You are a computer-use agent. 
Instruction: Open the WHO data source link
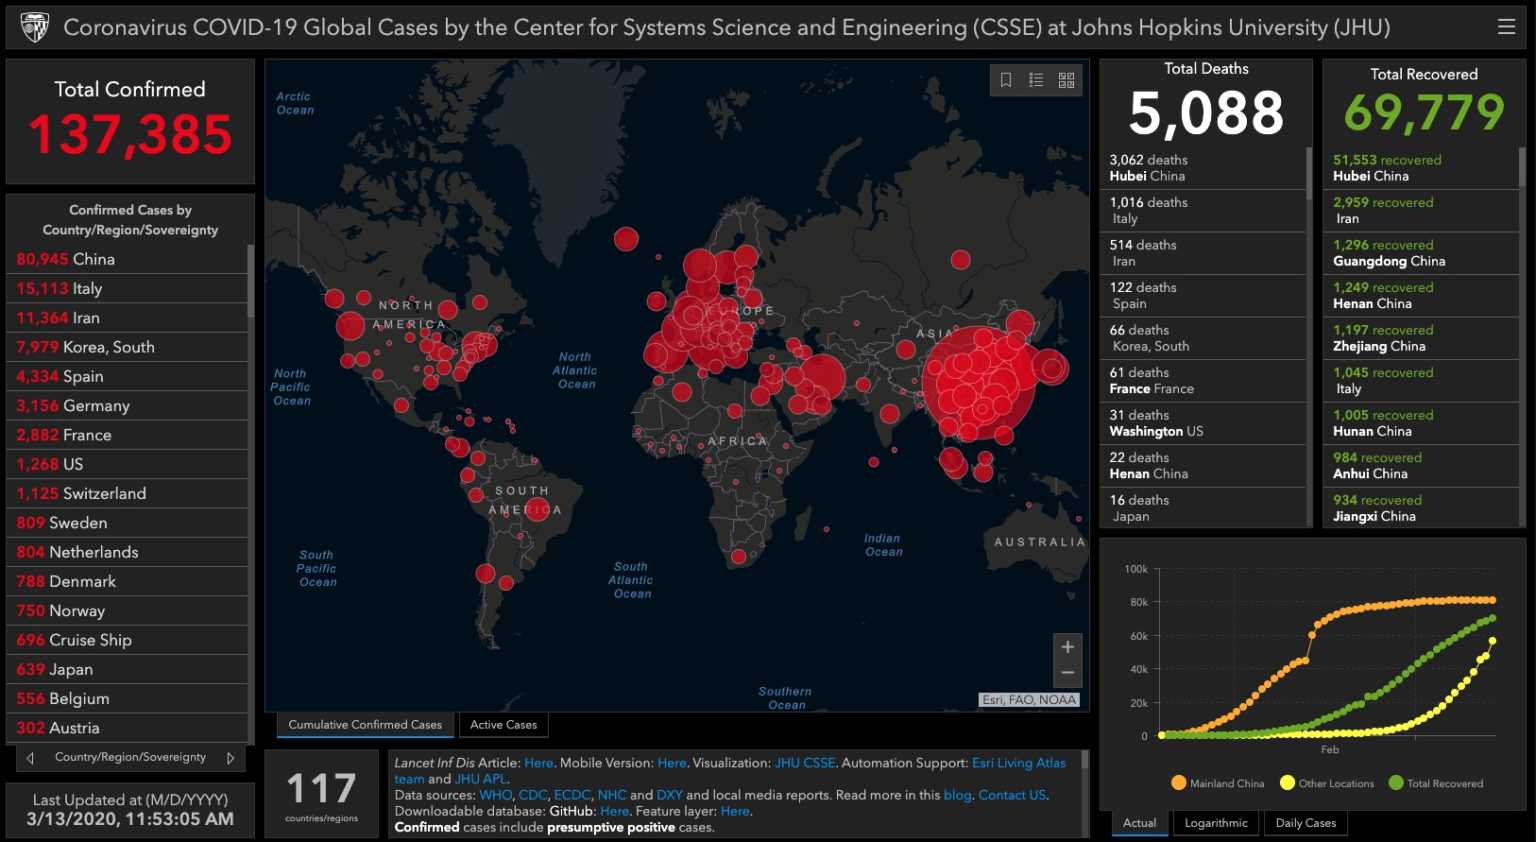click(495, 795)
